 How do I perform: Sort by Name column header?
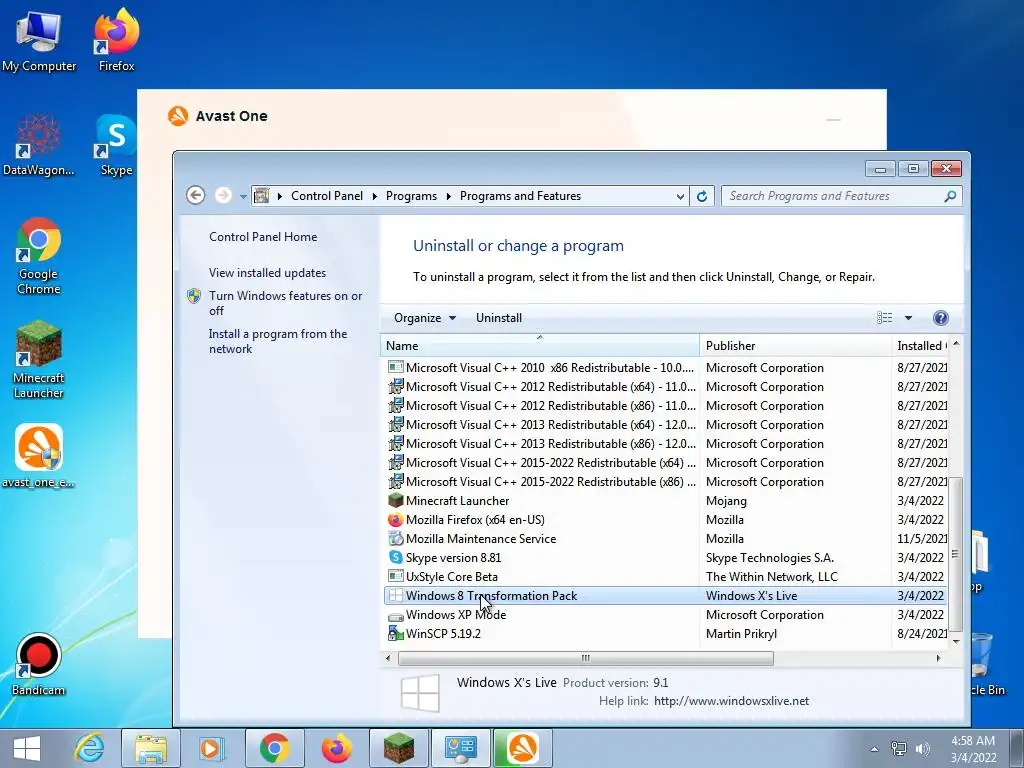click(539, 345)
